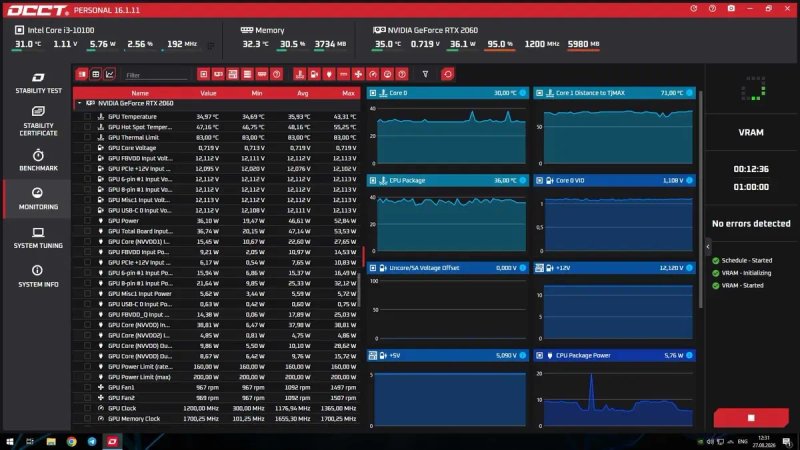Collapse NVIDIA GeForce RTX 2060 sensor group

[80, 103]
